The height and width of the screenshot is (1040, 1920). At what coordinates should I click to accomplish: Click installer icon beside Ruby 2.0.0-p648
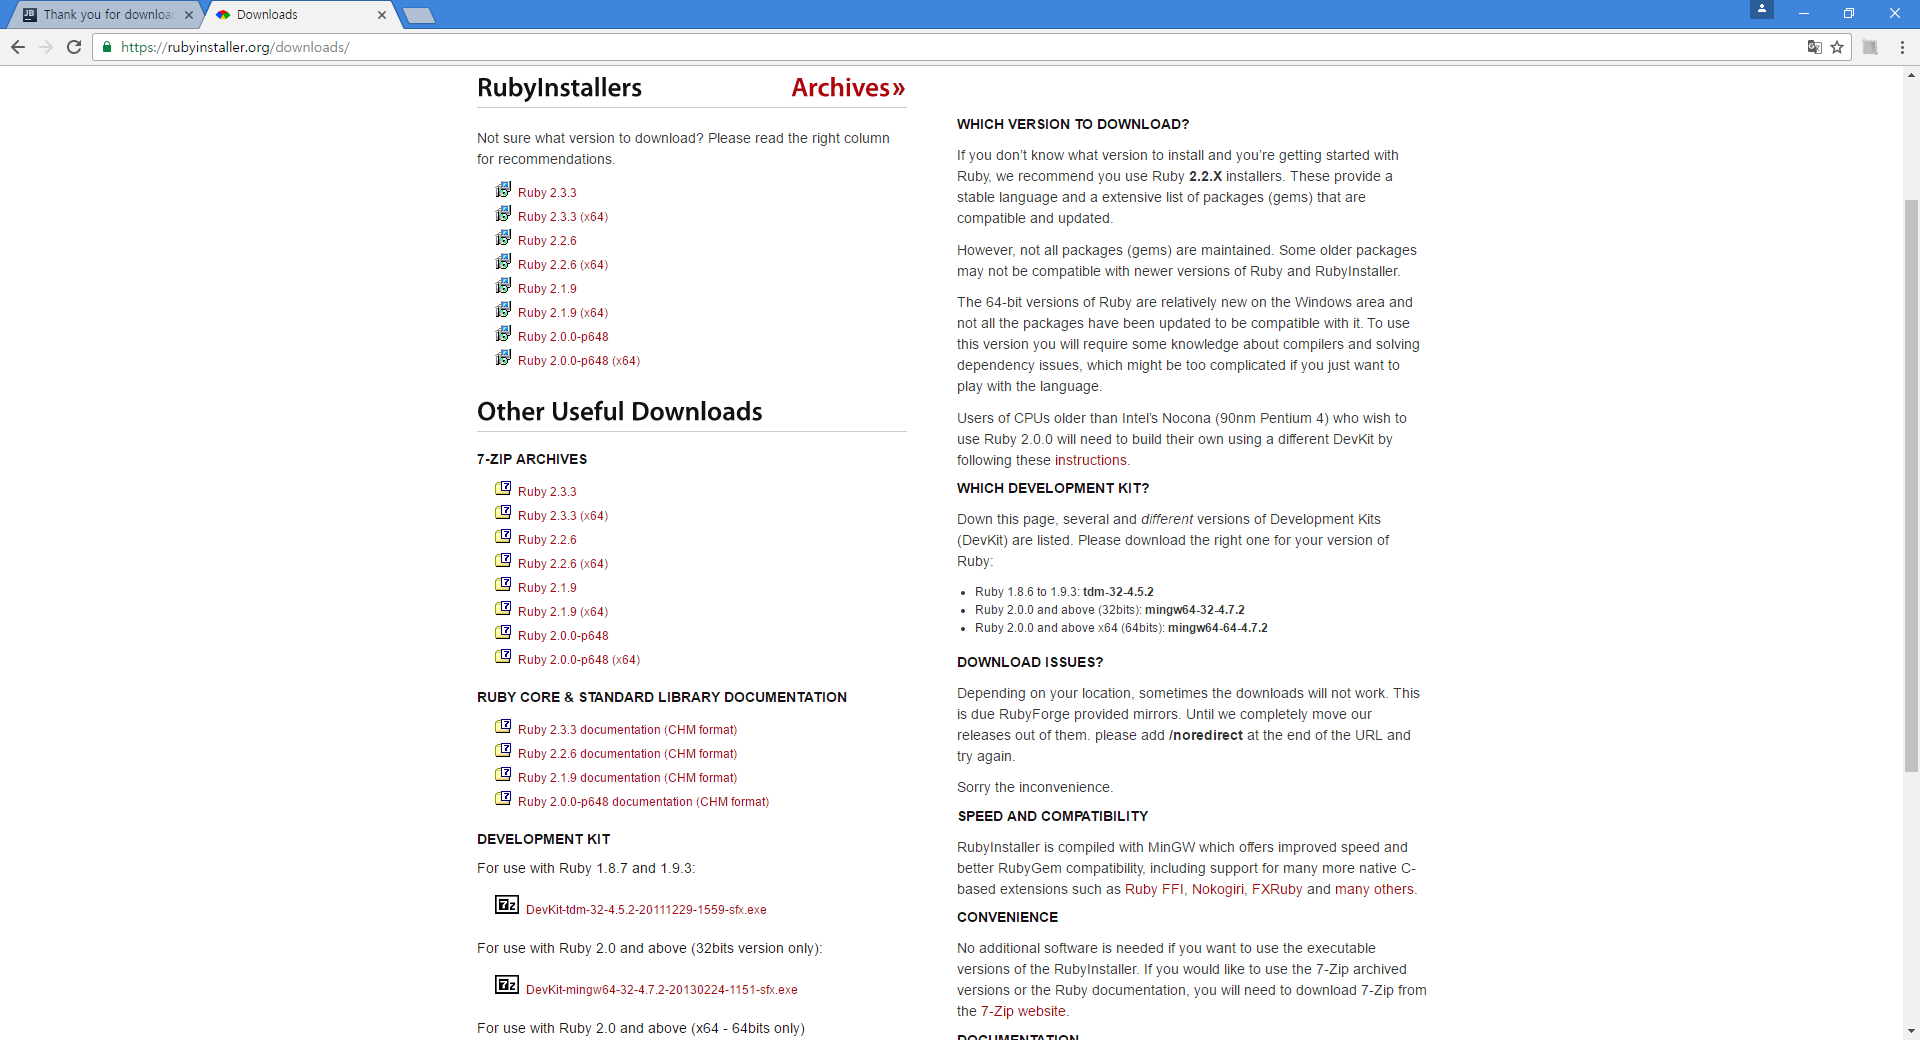503,334
